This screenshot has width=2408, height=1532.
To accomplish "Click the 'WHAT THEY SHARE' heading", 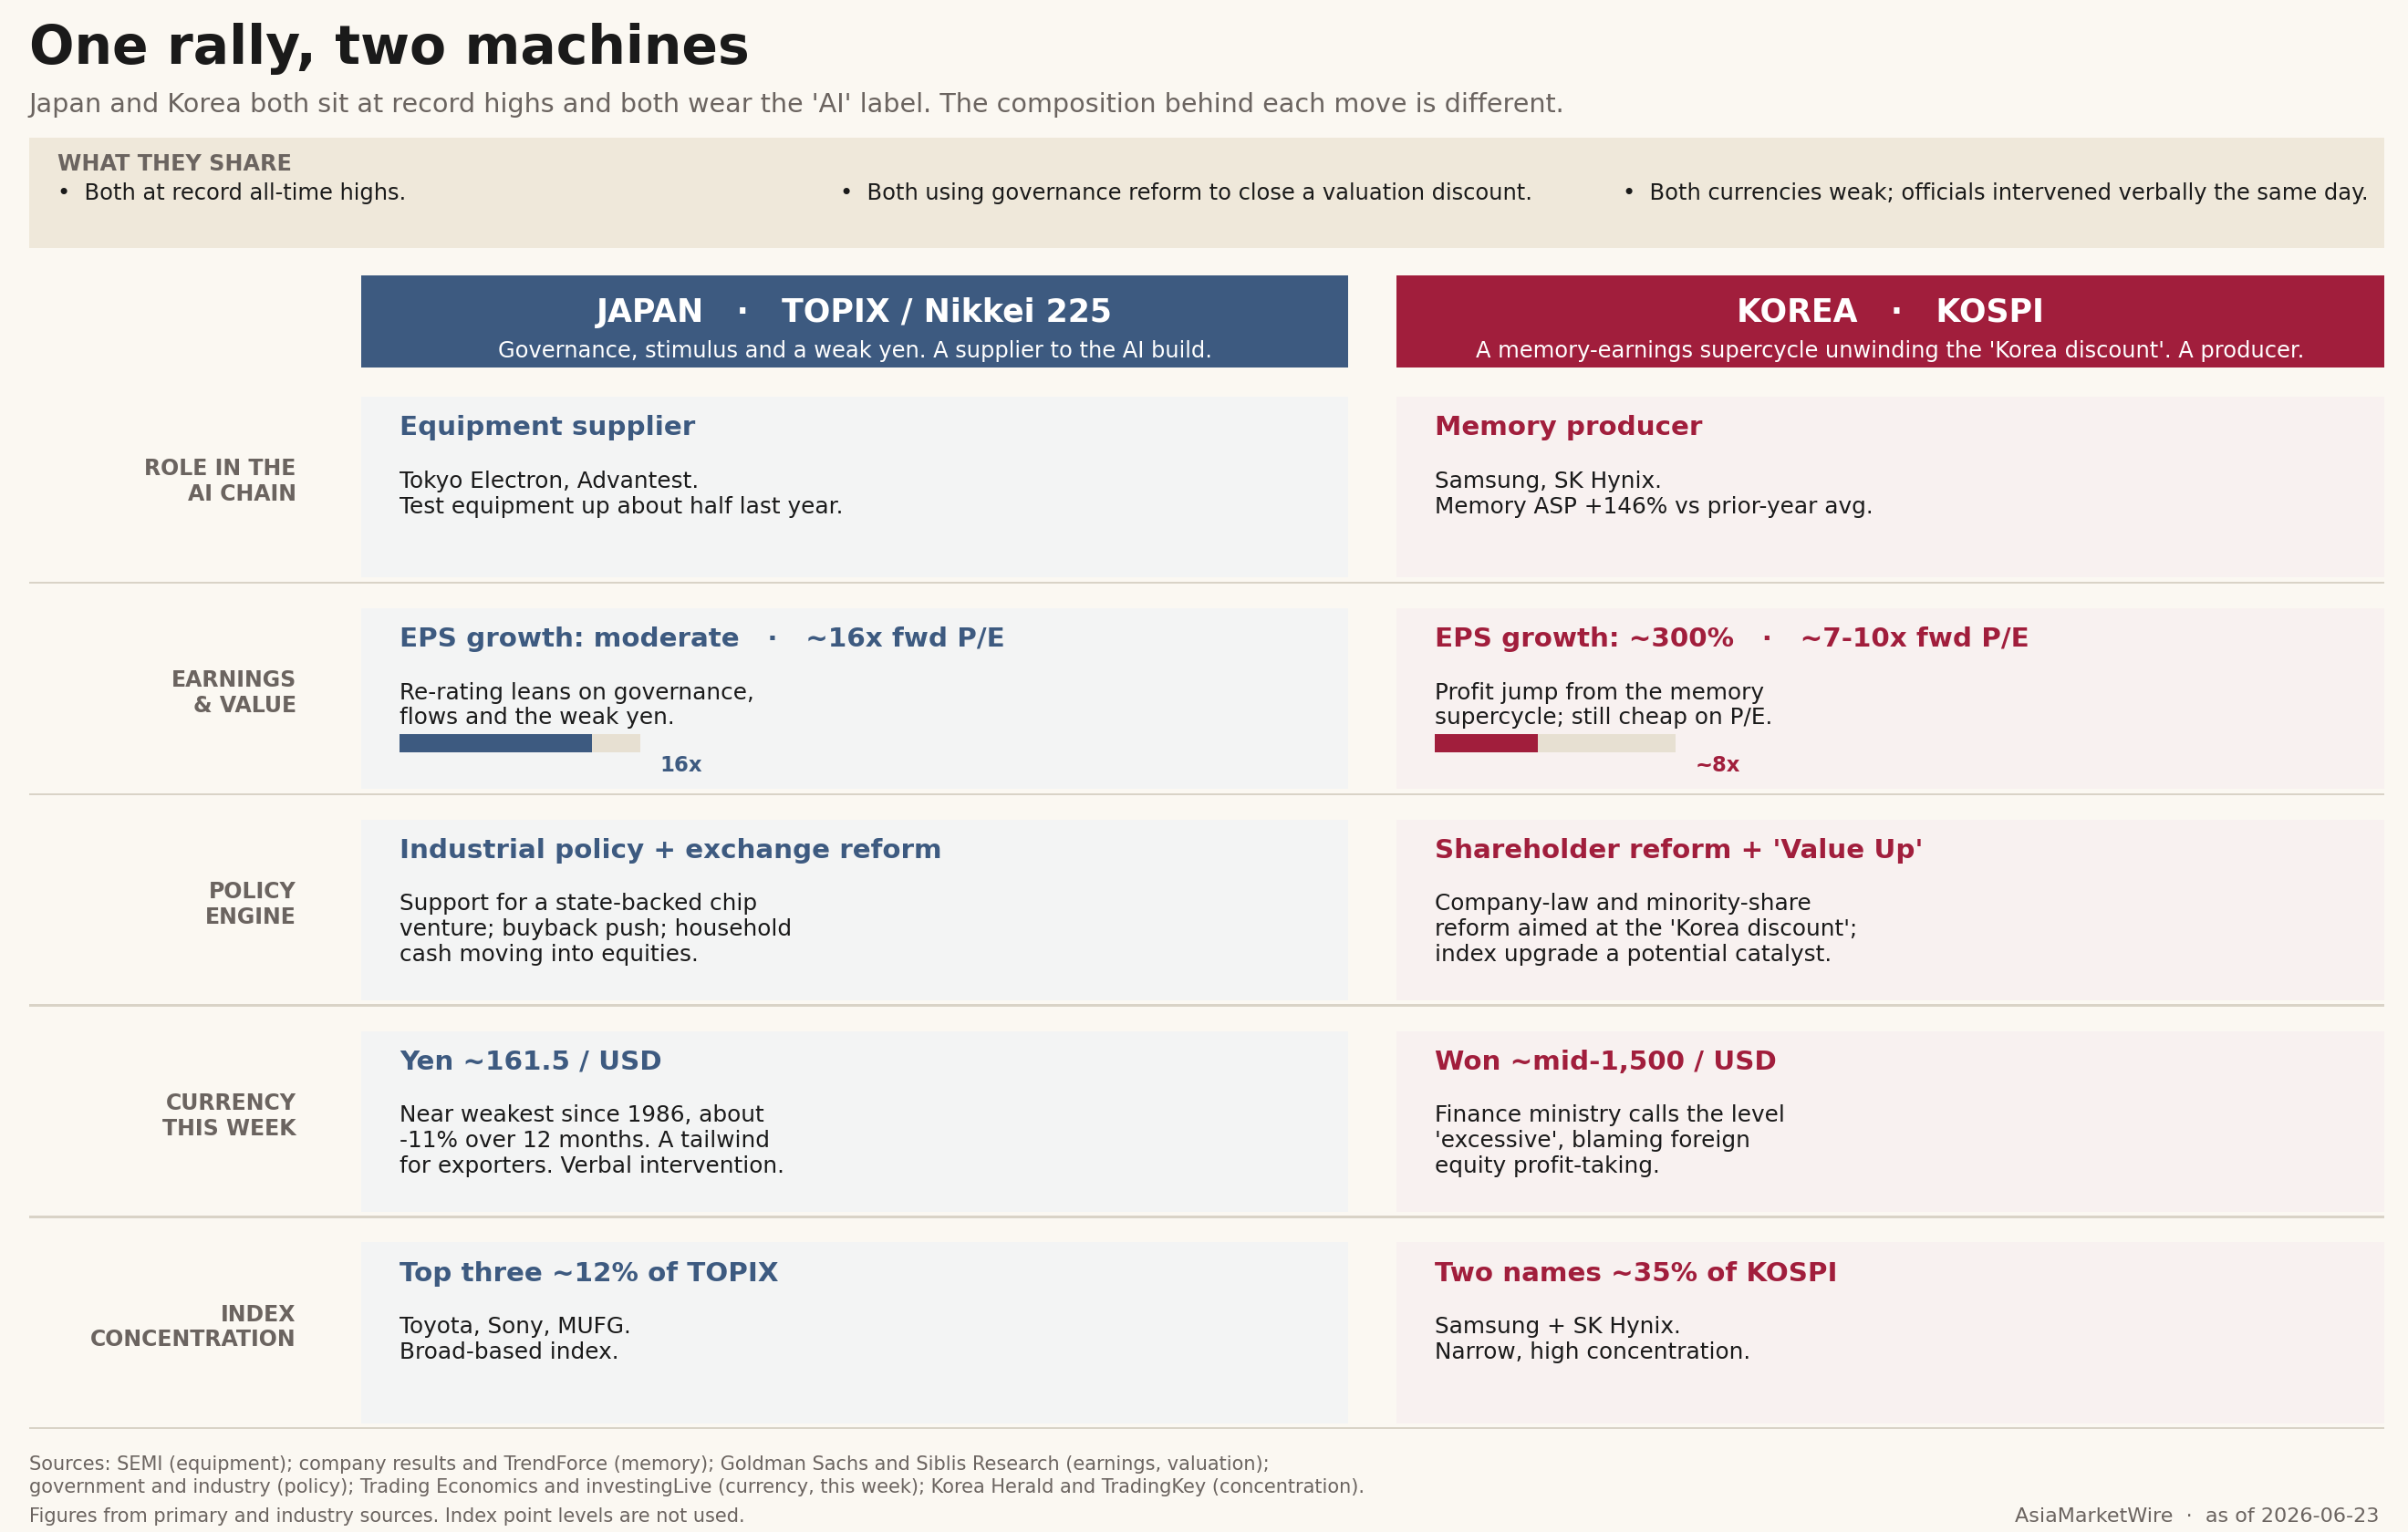I will (x=174, y=163).
